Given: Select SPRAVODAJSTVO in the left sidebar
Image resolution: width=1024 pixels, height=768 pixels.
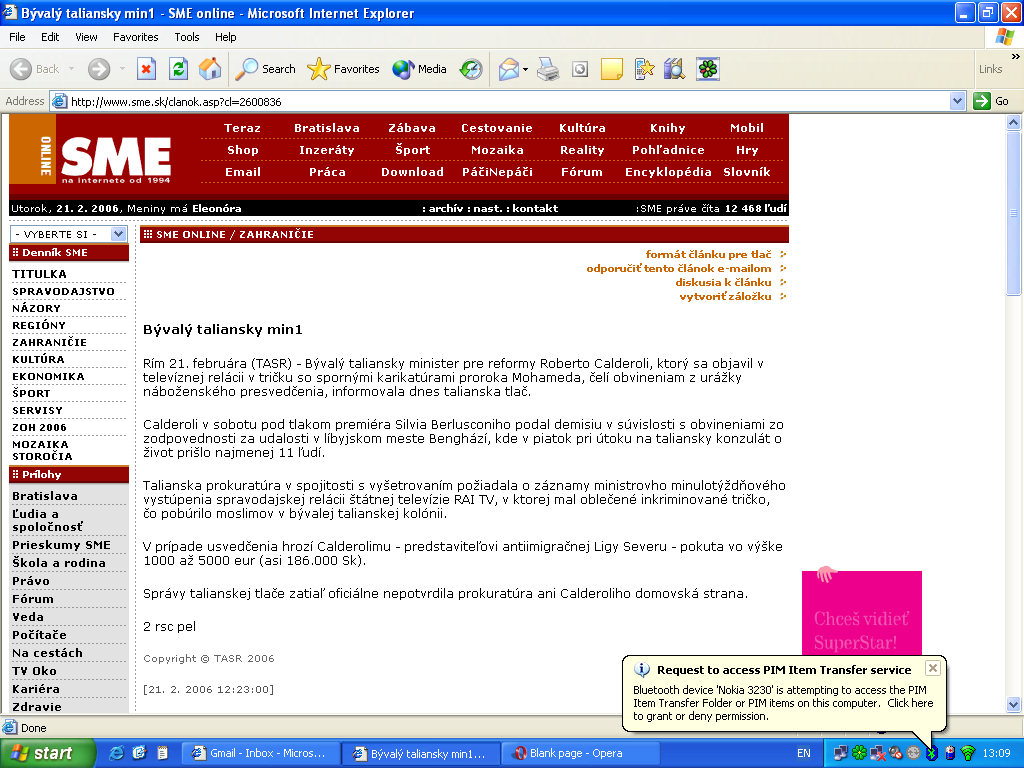Looking at the screenshot, I should point(63,291).
